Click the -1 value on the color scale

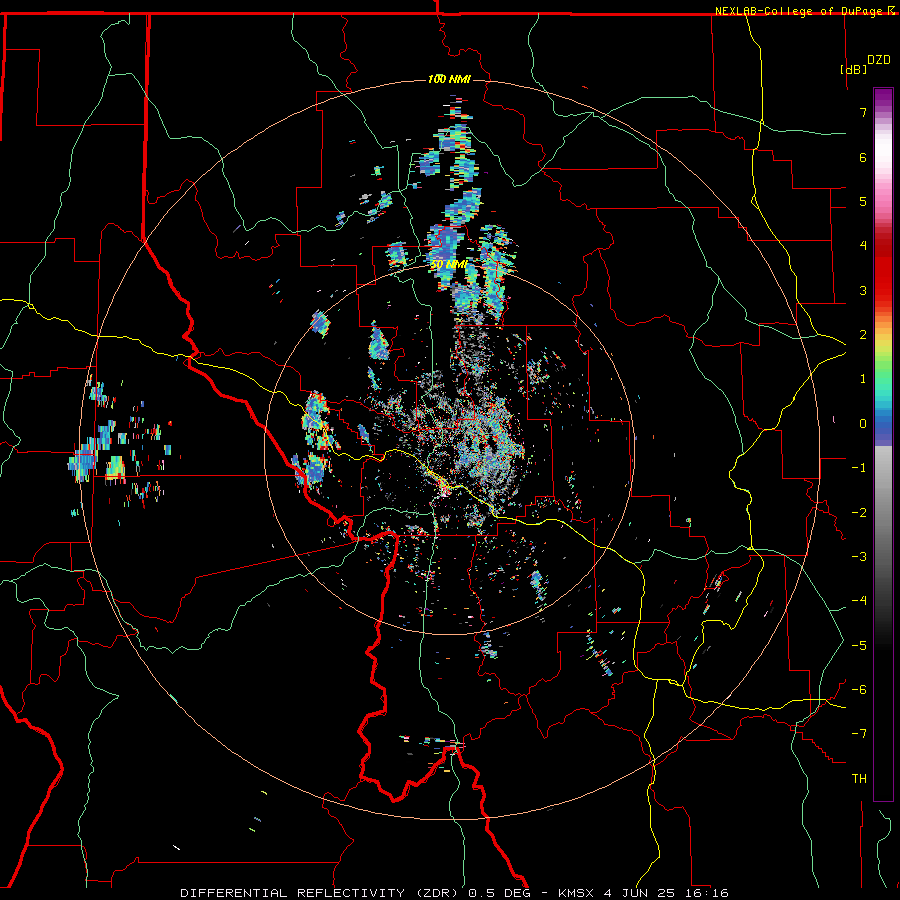pos(859,468)
